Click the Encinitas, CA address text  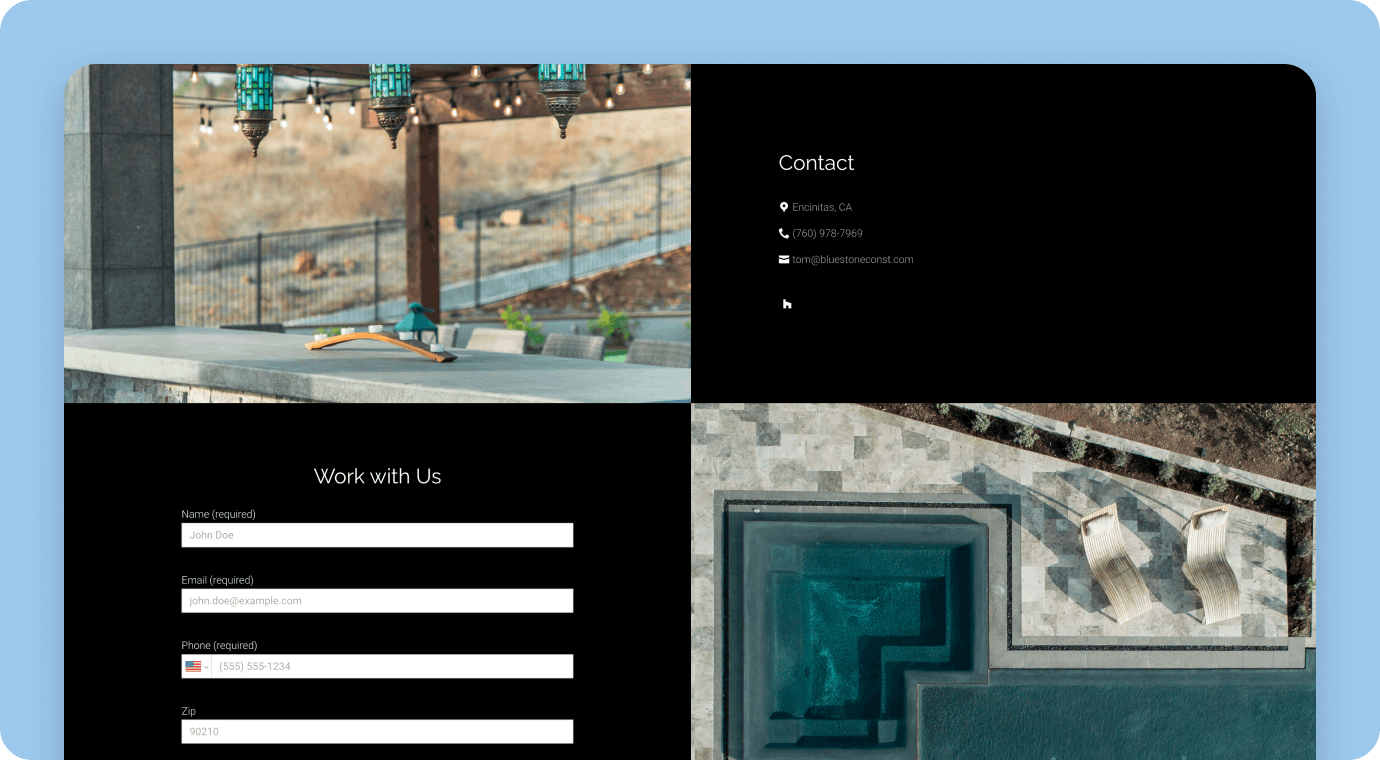pos(822,208)
